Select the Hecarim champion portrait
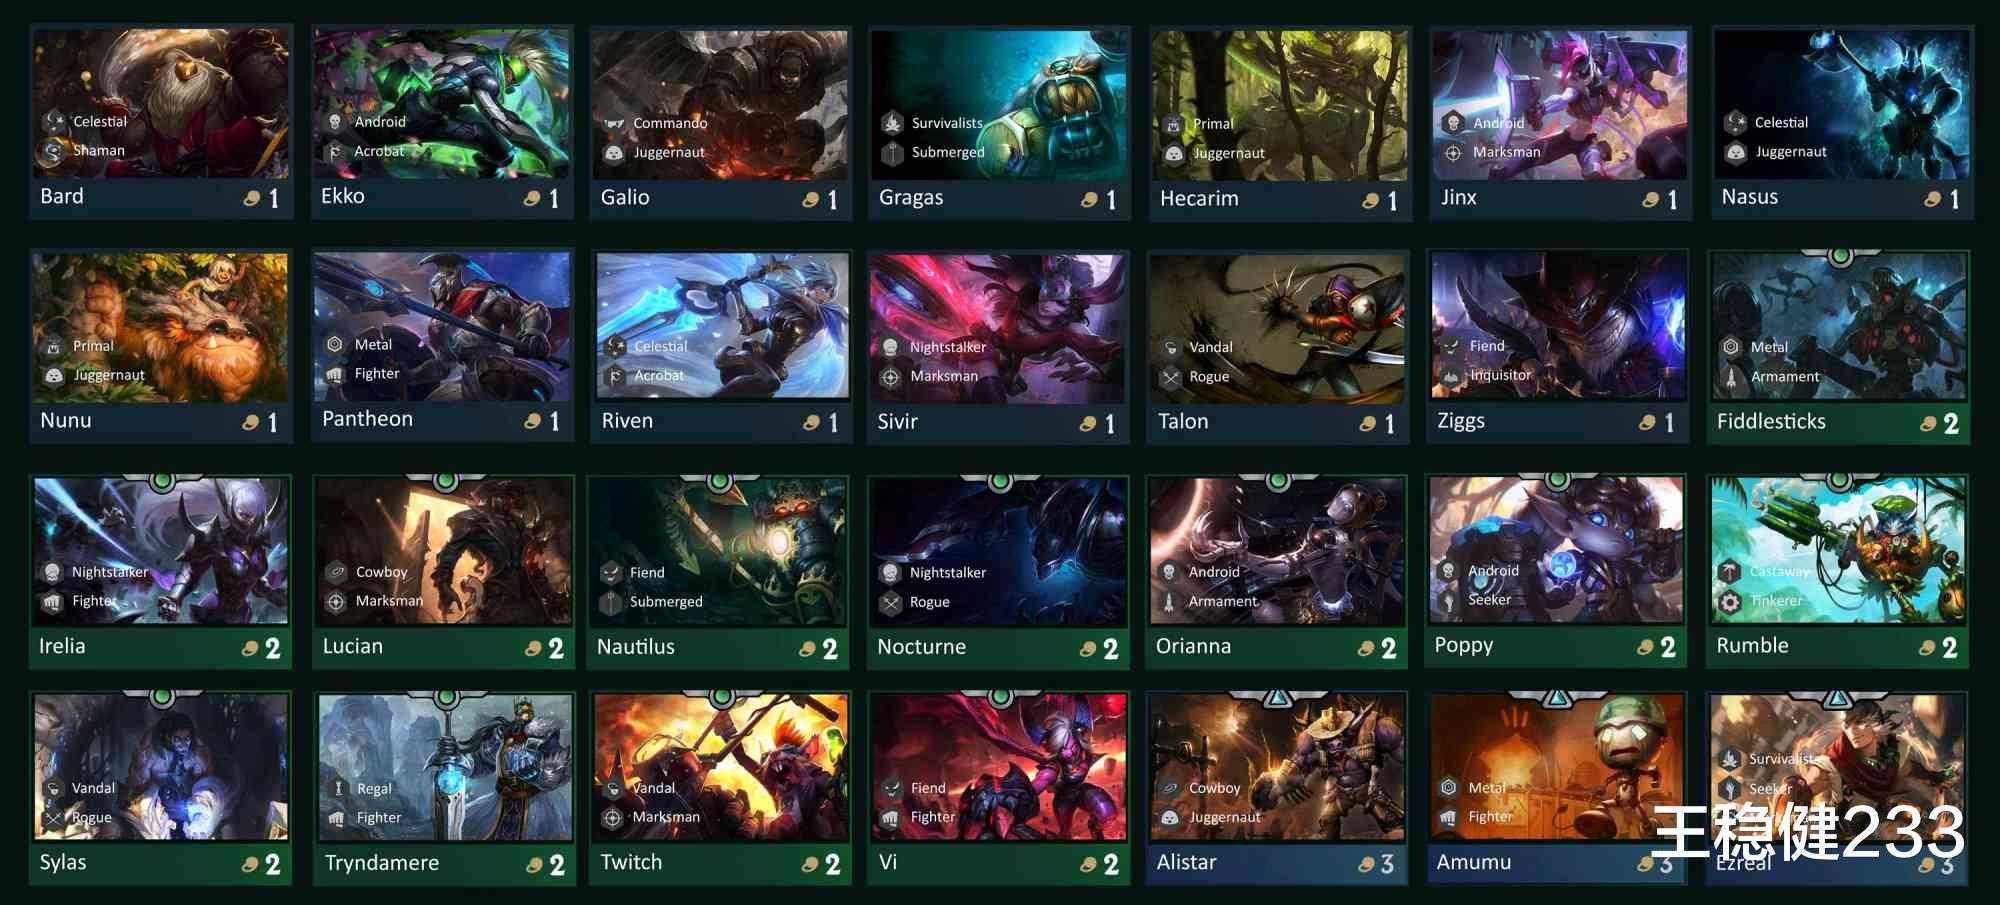Screen dimensions: 2000x905 (x=1279, y=105)
